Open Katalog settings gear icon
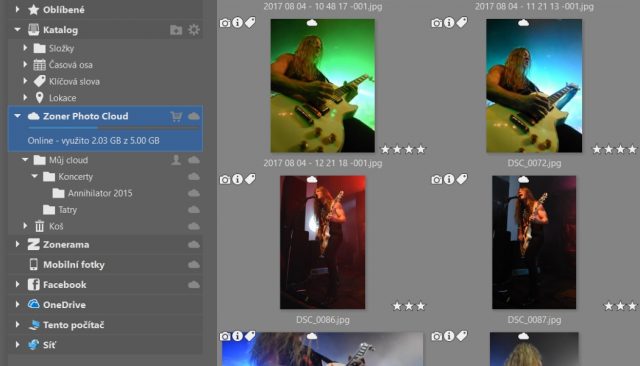The image size is (640, 366). coord(194,30)
